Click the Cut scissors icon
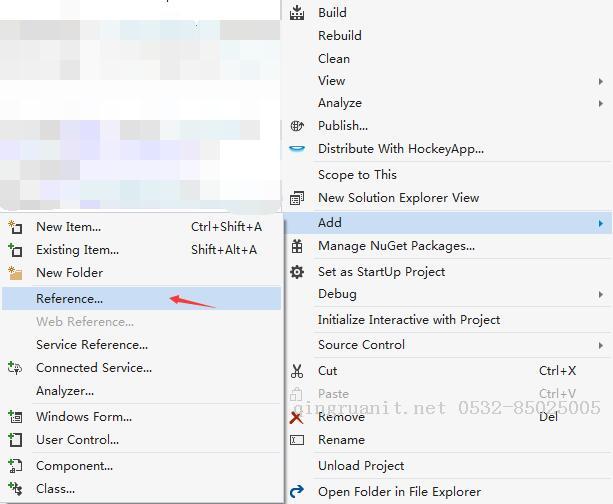Viewport: 613px width, 504px height. click(x=297, y=371)
